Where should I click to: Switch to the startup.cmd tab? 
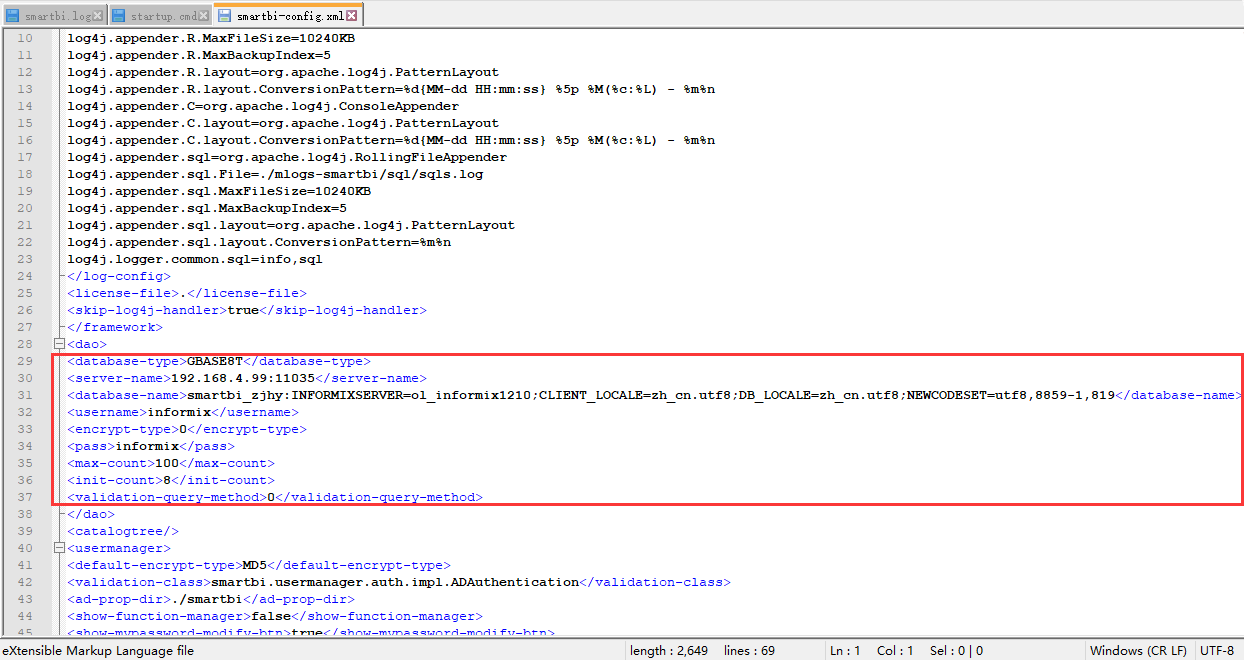[159, 15]
